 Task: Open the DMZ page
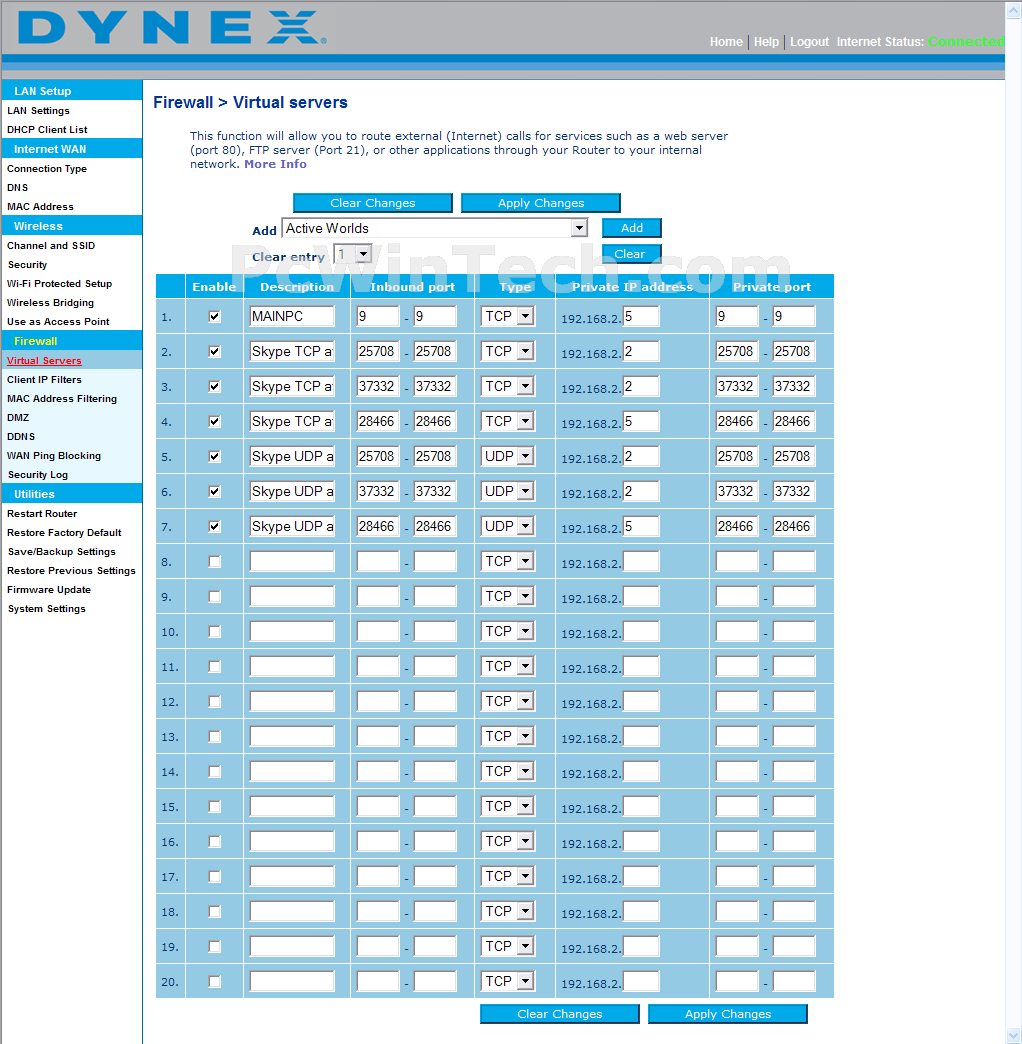[18, 417]
